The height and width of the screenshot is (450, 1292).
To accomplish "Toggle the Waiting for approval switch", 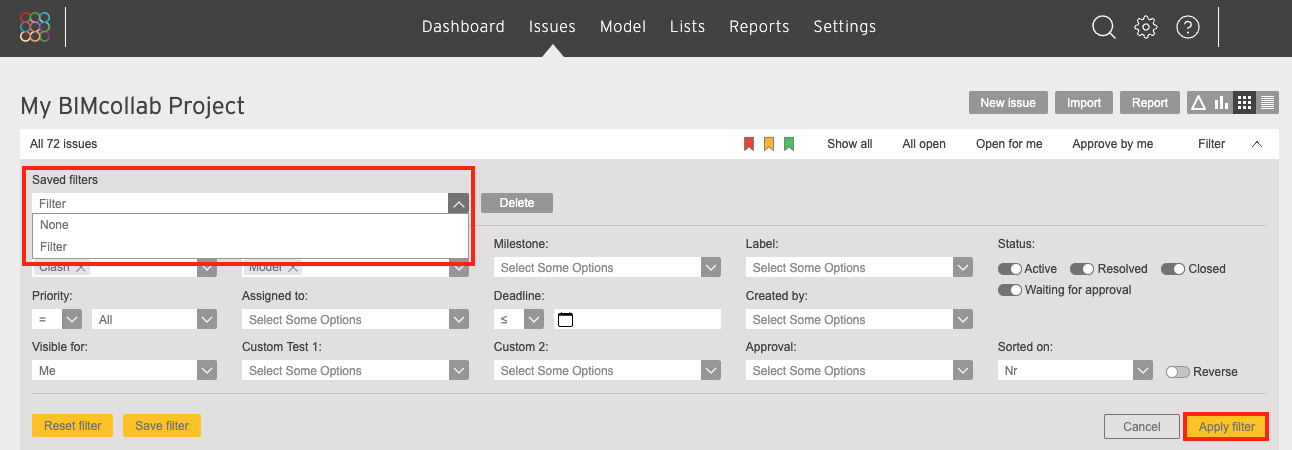I will pos(1010,290).
